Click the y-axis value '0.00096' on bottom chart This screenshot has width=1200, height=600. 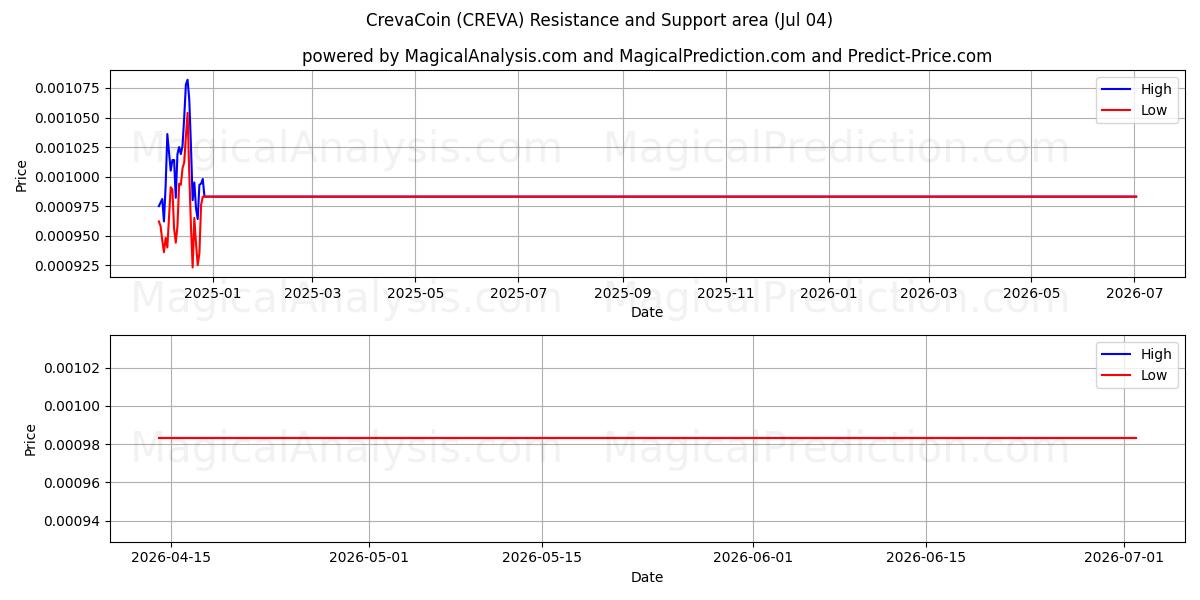click(x=72, y=483)
